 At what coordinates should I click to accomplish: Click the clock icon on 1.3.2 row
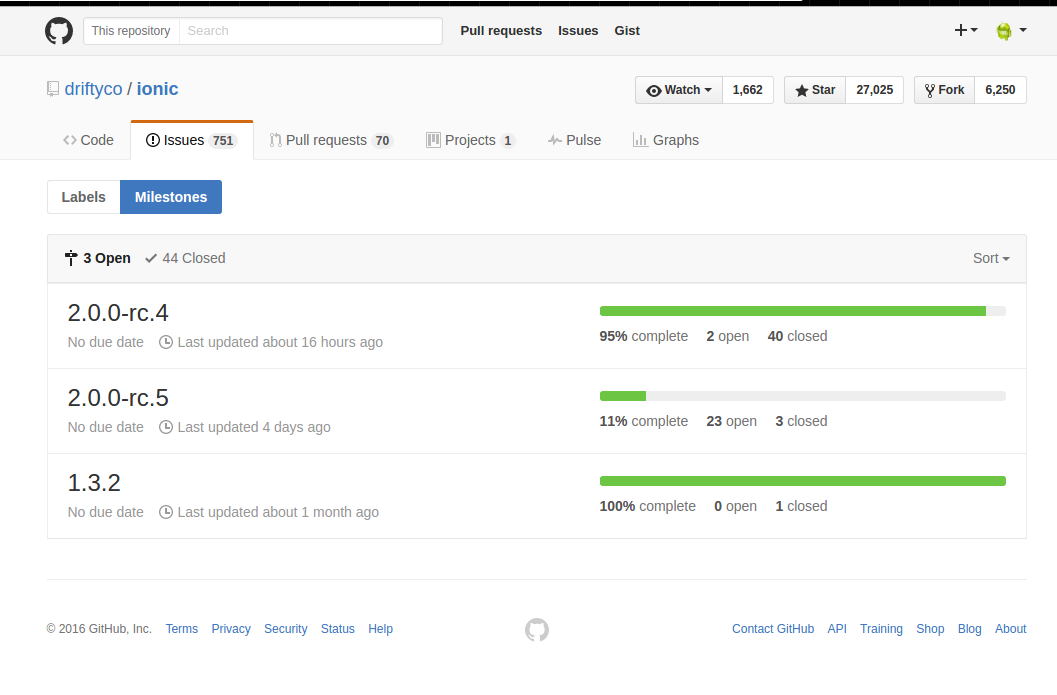[x=166, y=512]
